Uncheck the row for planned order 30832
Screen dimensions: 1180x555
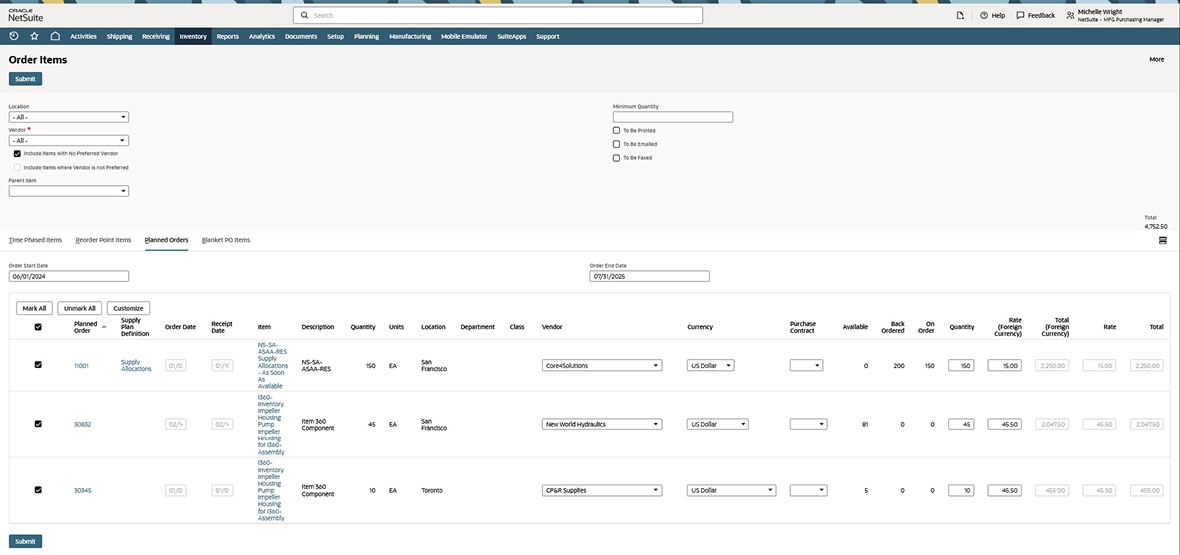(38, 424)
